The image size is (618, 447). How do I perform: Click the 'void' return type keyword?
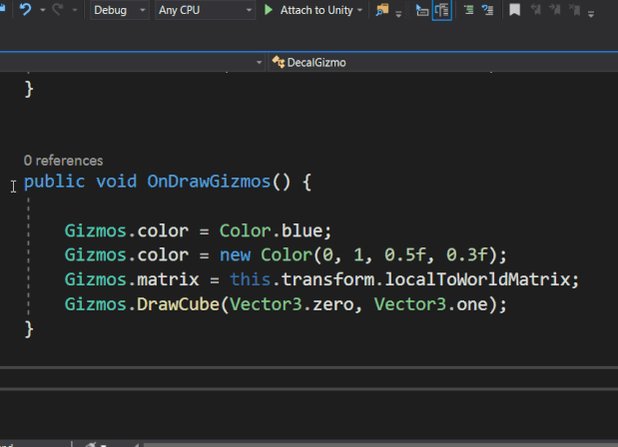(x=116, y=182)
